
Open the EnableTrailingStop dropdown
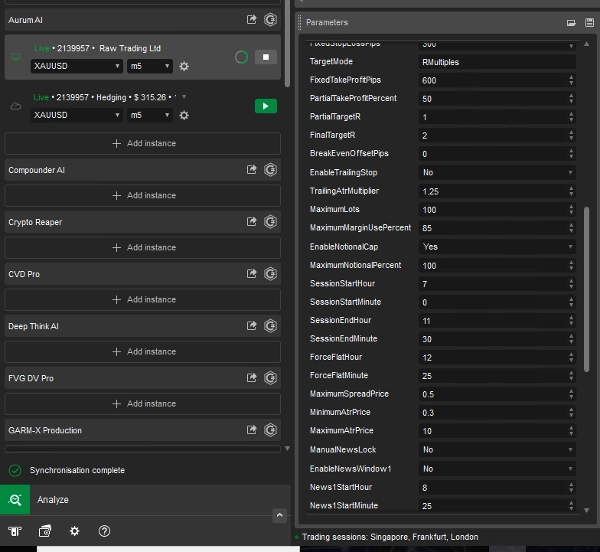497,173
